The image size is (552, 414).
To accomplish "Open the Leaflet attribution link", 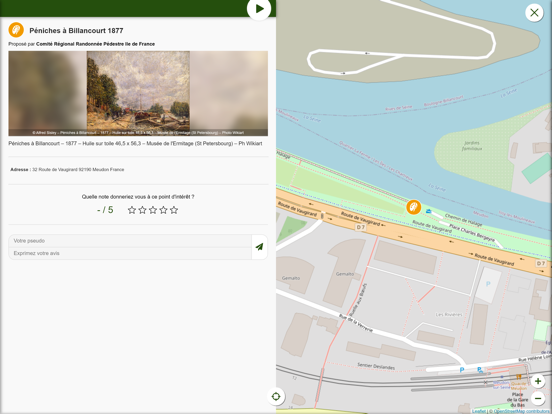I will point(478,411).
